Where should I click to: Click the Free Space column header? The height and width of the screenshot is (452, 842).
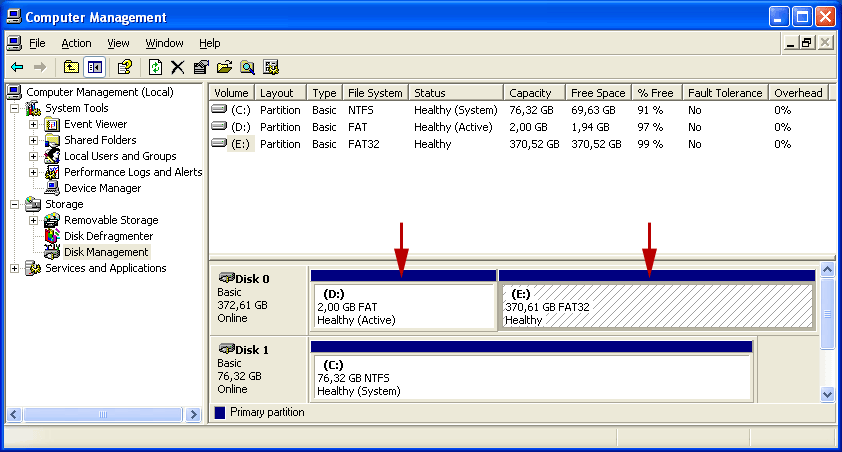point(599,93)
